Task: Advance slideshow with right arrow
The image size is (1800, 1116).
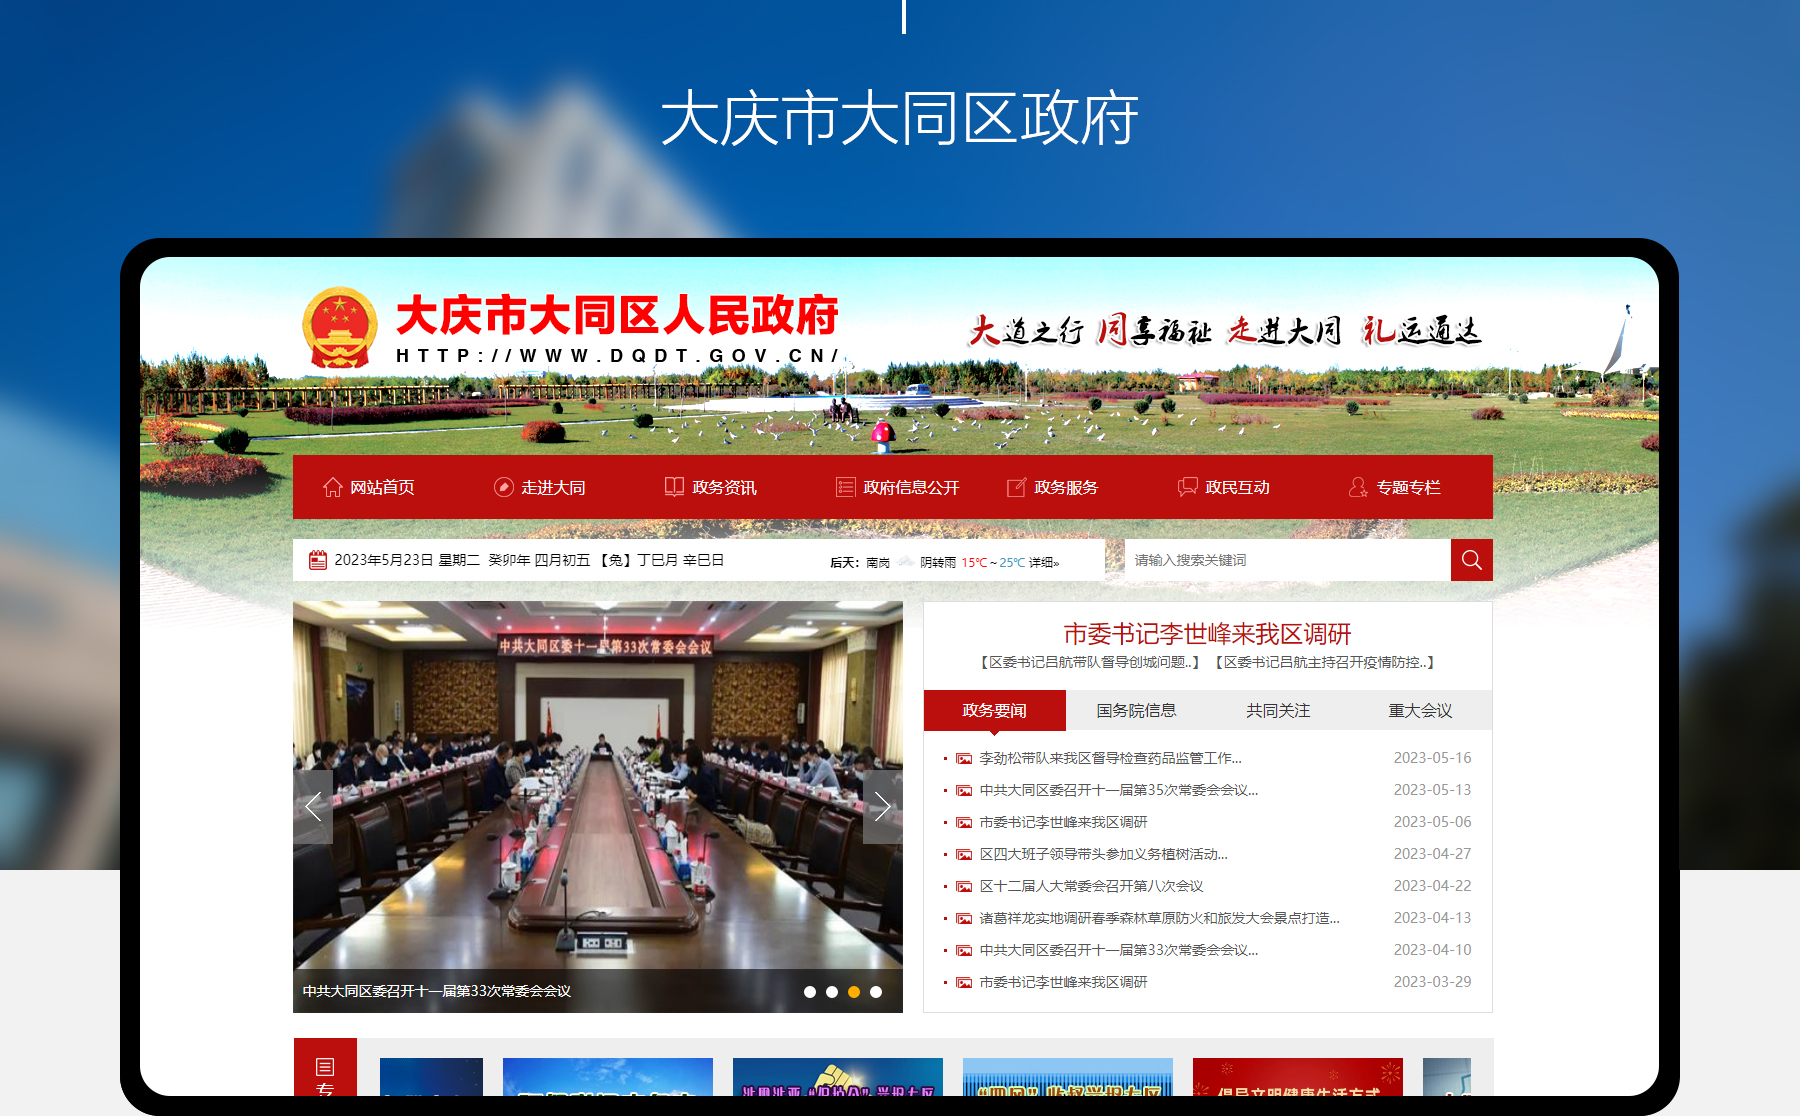Action: tap(882, 806)
